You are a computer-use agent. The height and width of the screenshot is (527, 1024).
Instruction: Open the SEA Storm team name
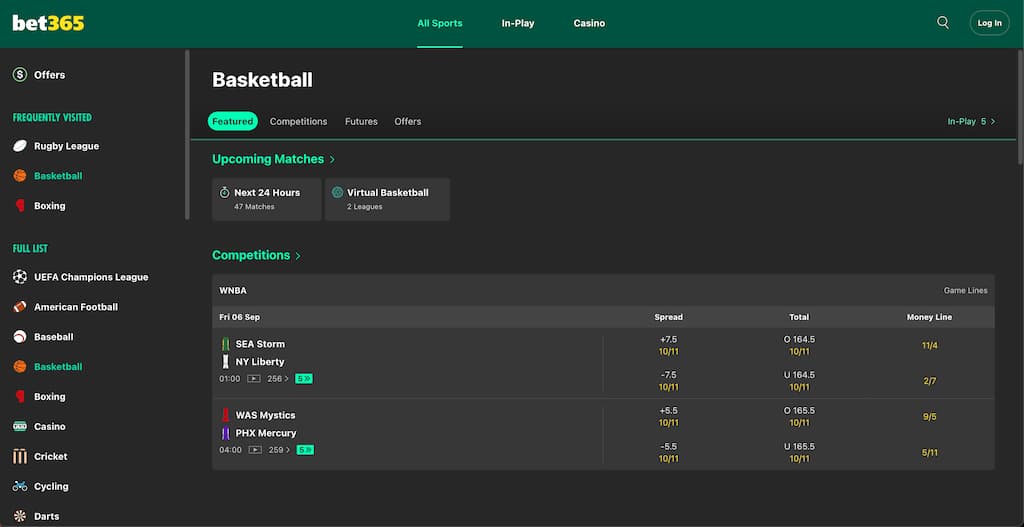[x=260, y=344]
